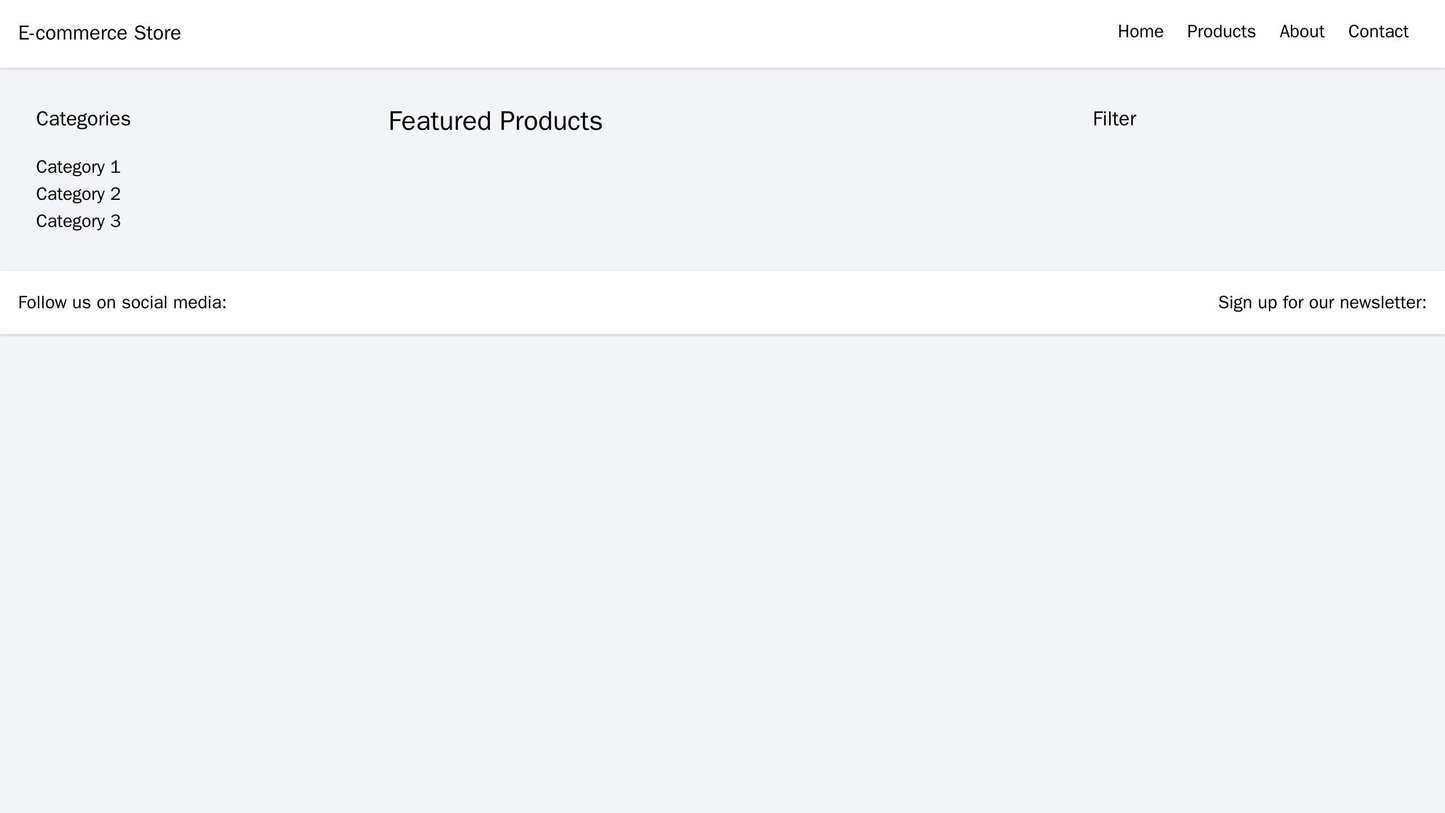Click the Filter panel heading
This screenshot has width=1445, height=813.
point(1113,119)
